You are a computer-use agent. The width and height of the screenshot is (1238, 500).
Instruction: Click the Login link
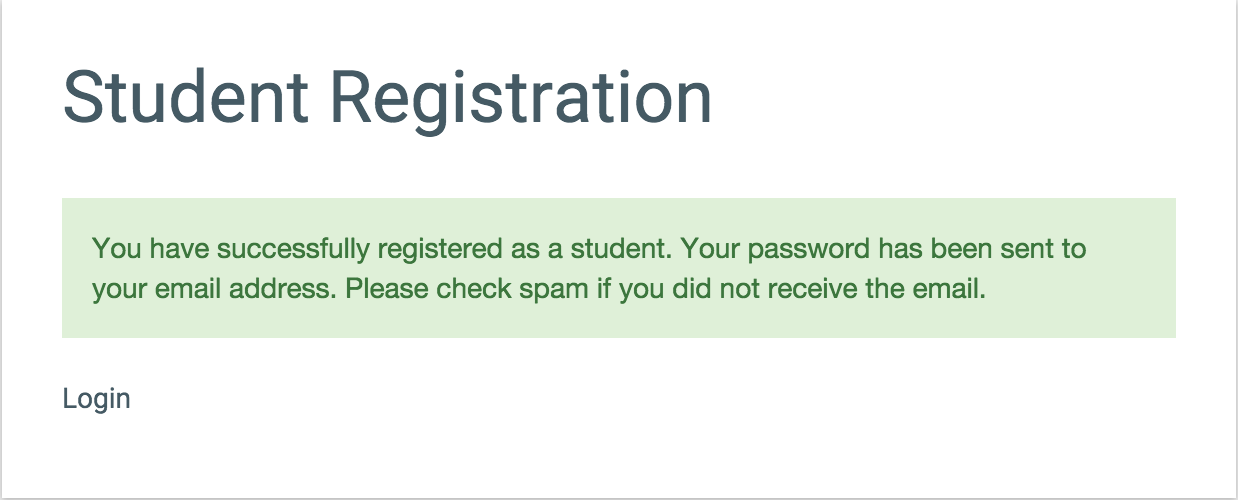tap(96, 399)
